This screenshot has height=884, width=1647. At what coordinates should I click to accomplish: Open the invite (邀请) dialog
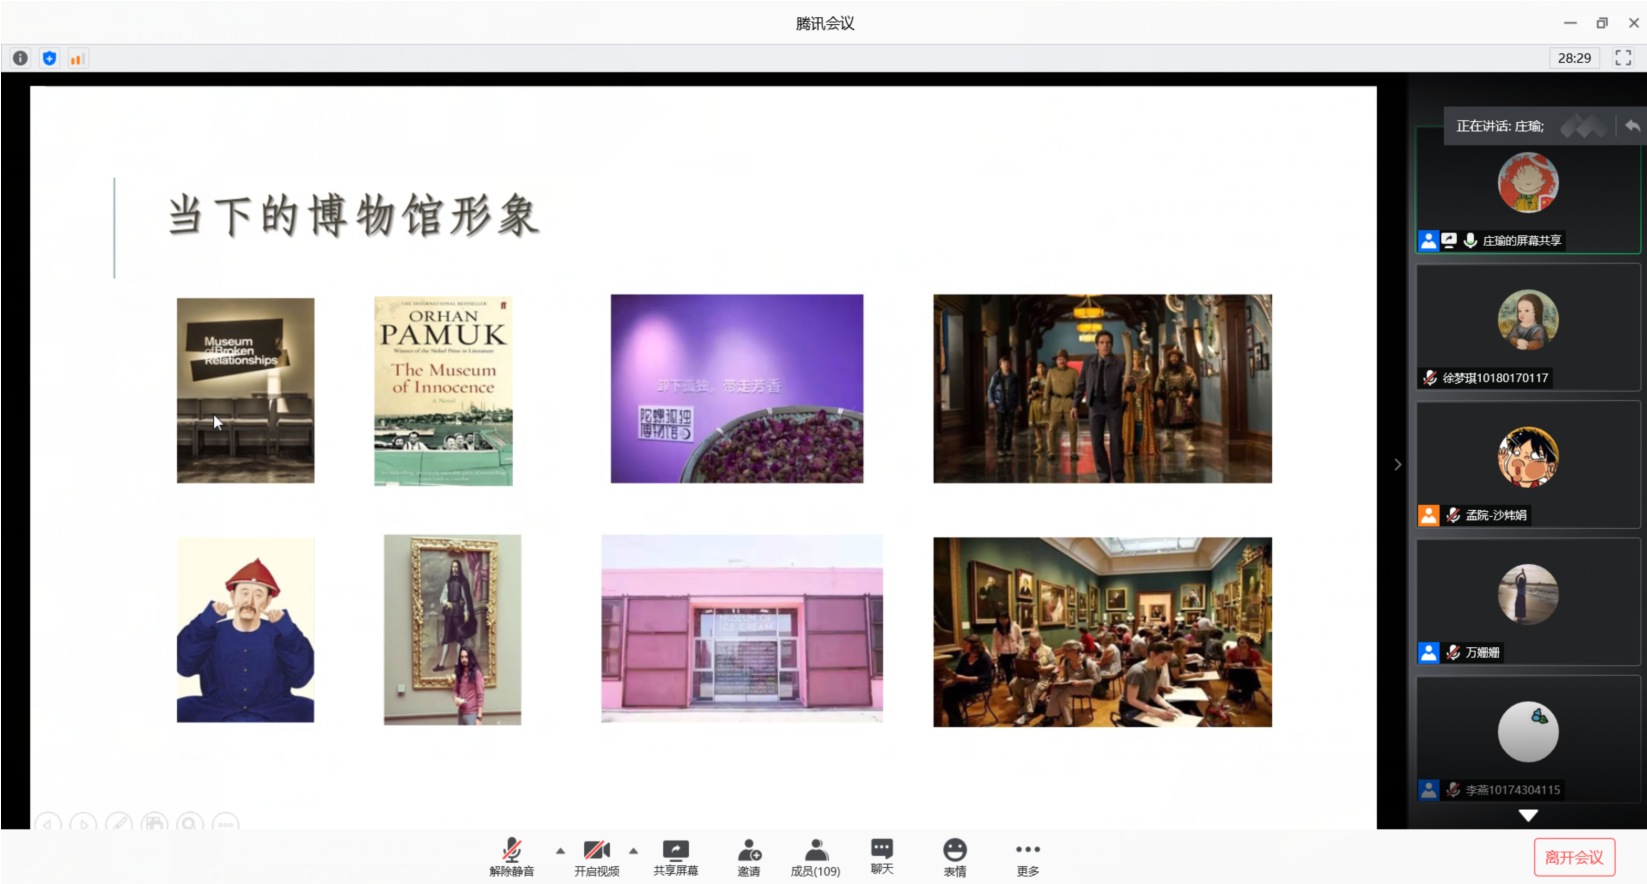(x=749, y=857)
